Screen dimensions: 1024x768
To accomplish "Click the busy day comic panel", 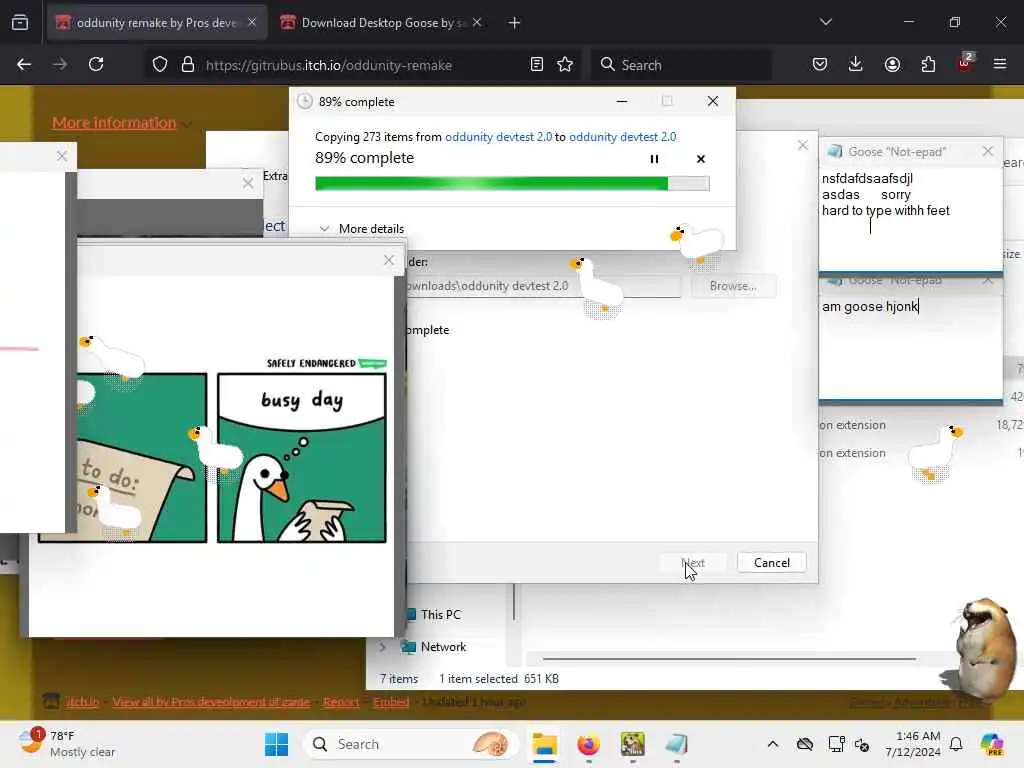I will point(302,457).
